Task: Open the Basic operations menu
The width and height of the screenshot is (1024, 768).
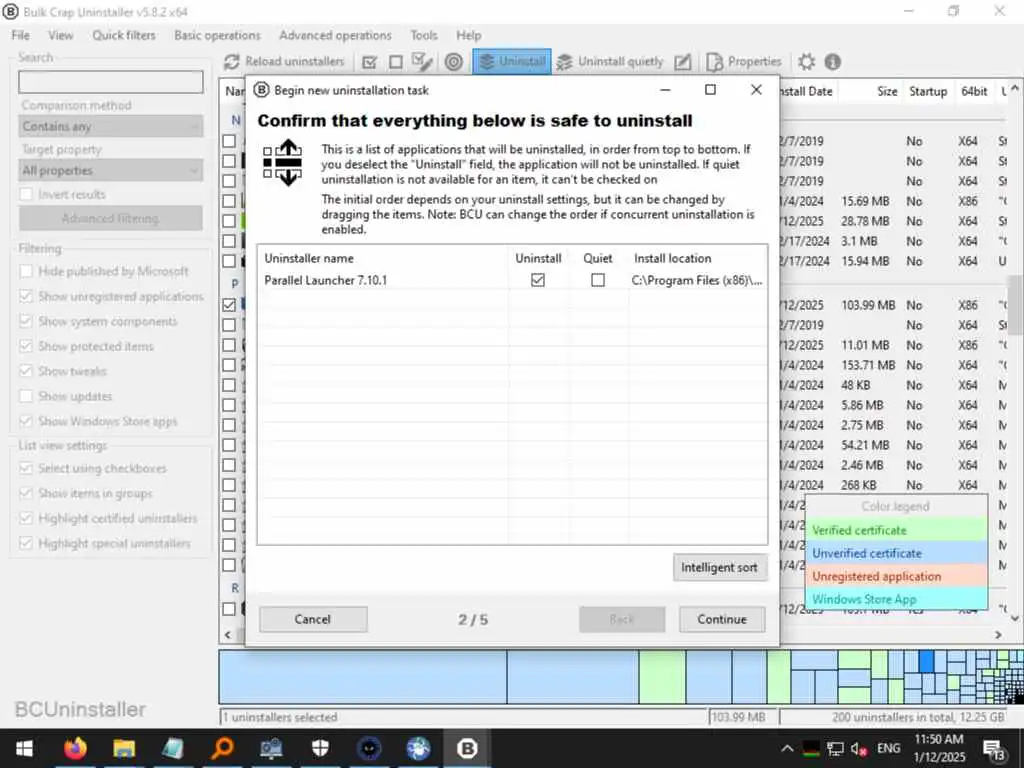Action: 217,35
